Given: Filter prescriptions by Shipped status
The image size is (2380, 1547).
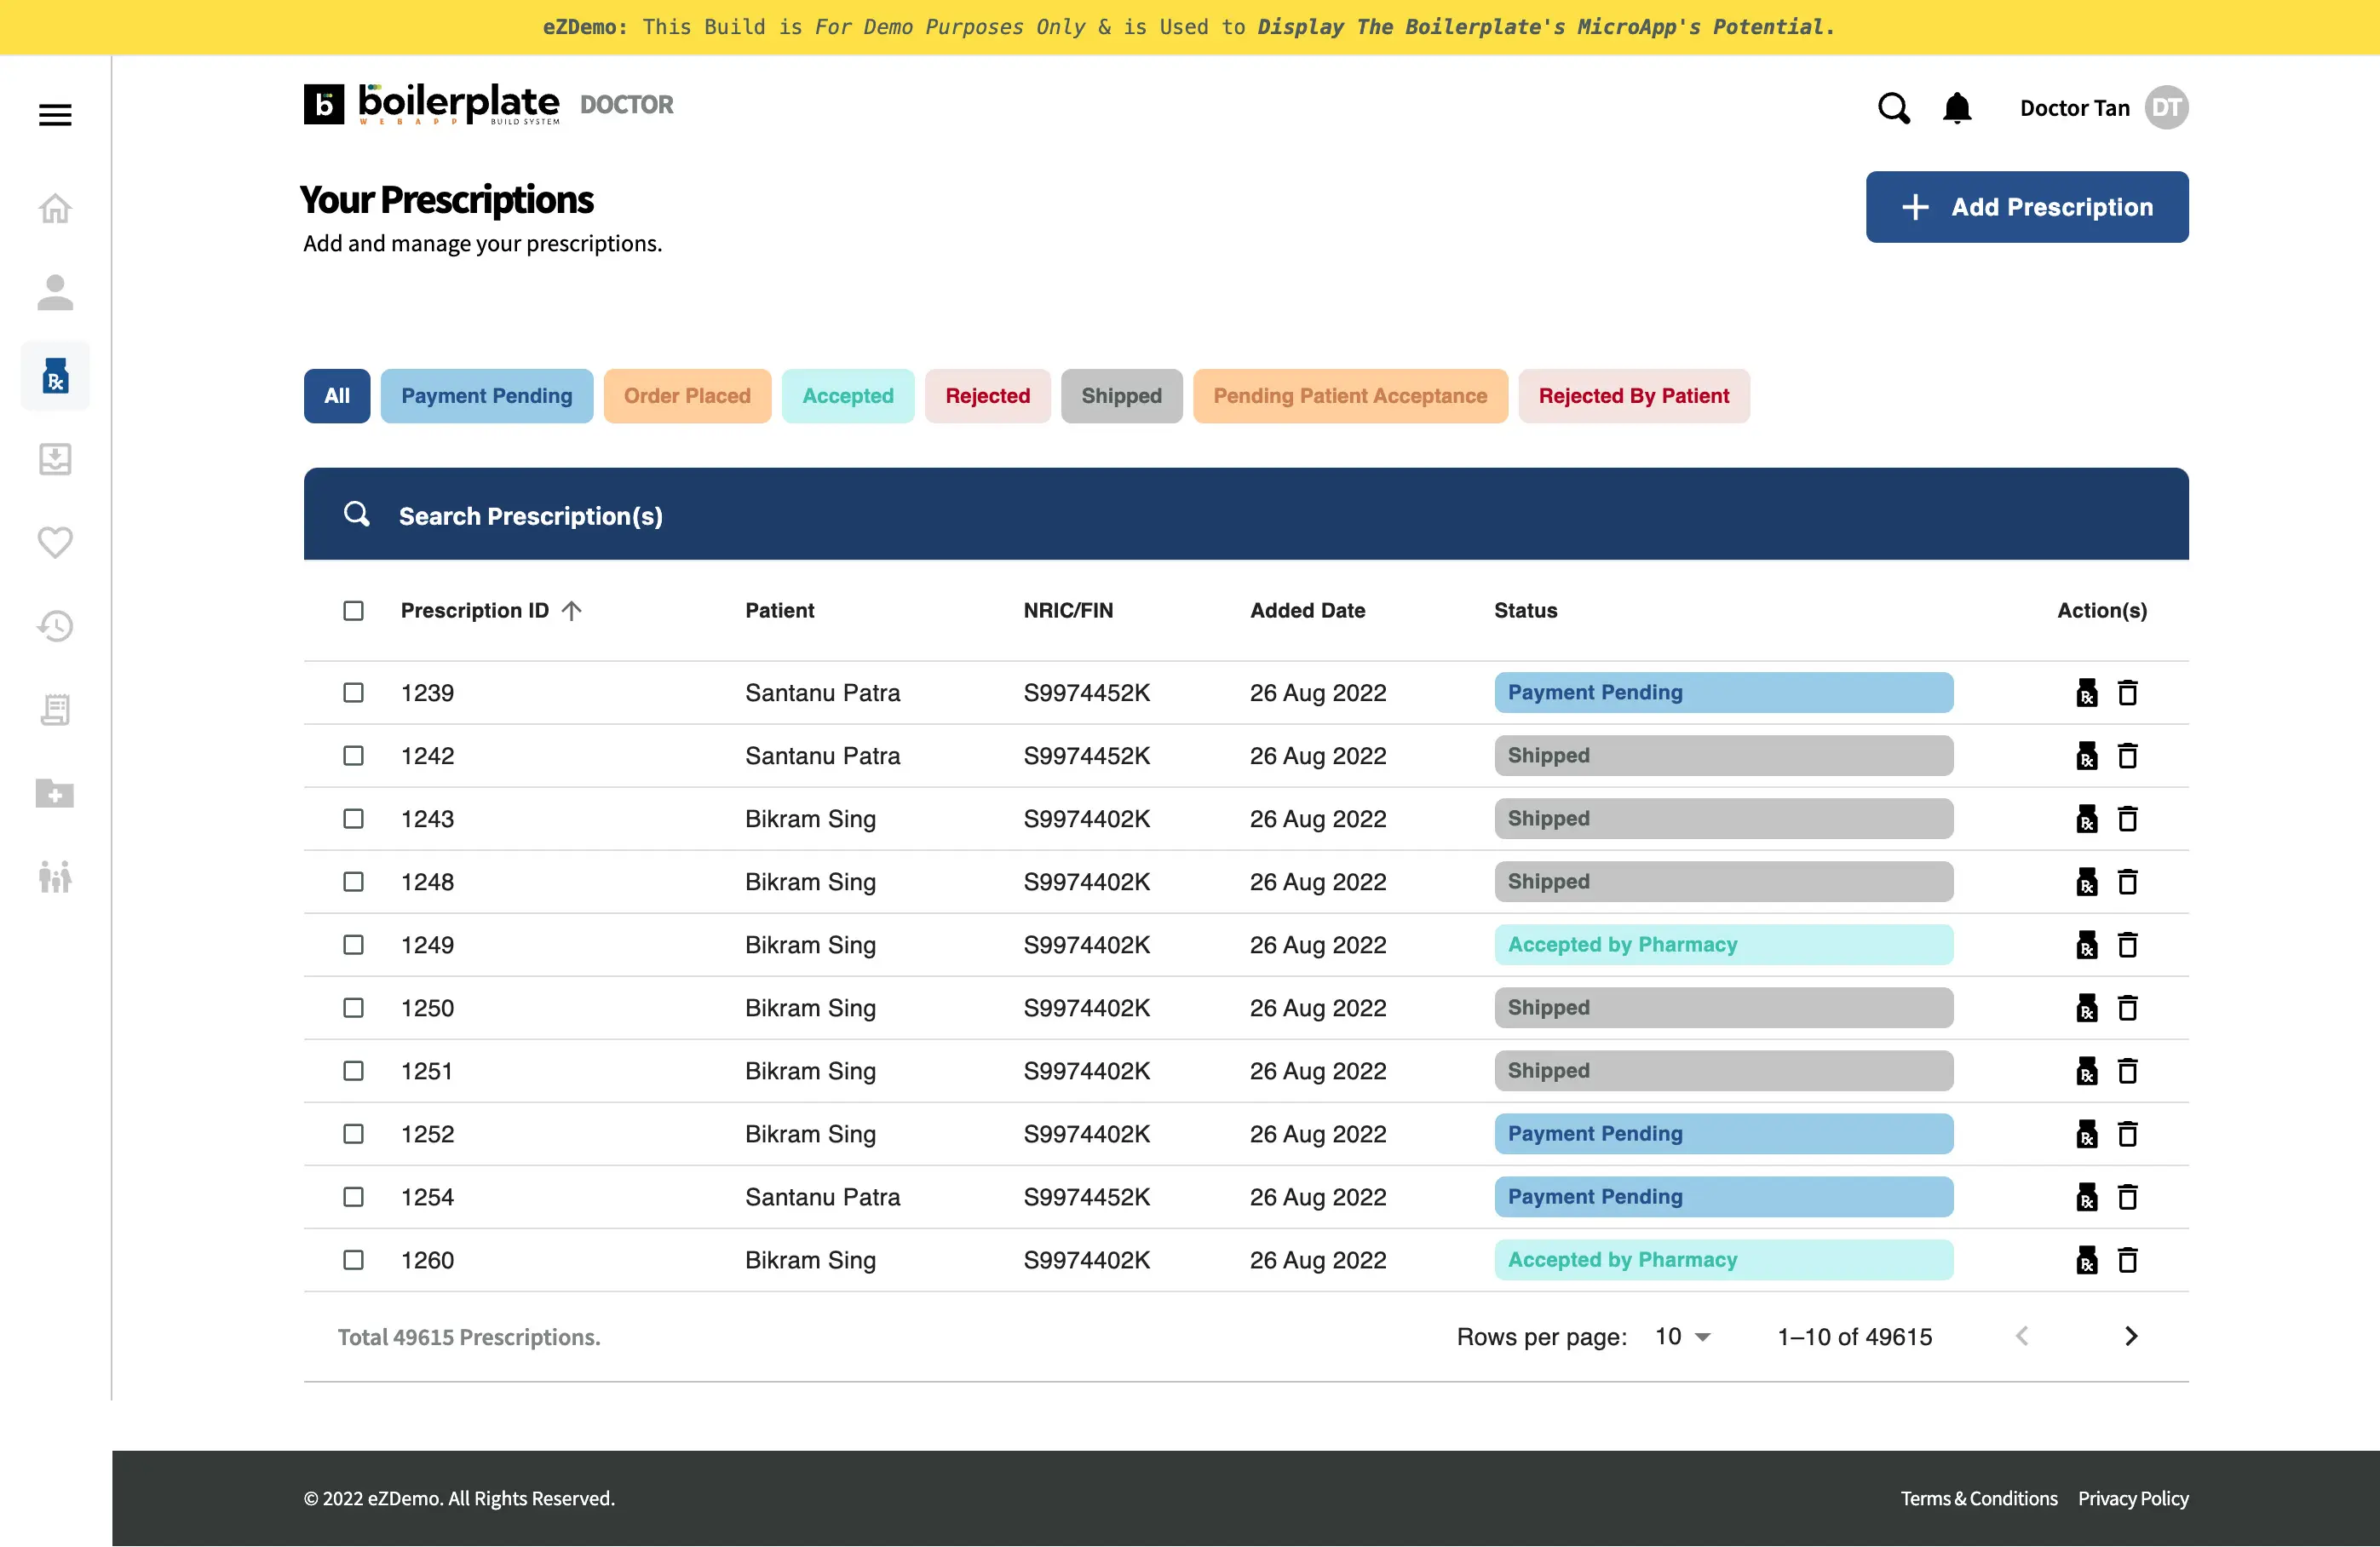Looking at the screenshot, I should click(1121, 395).
